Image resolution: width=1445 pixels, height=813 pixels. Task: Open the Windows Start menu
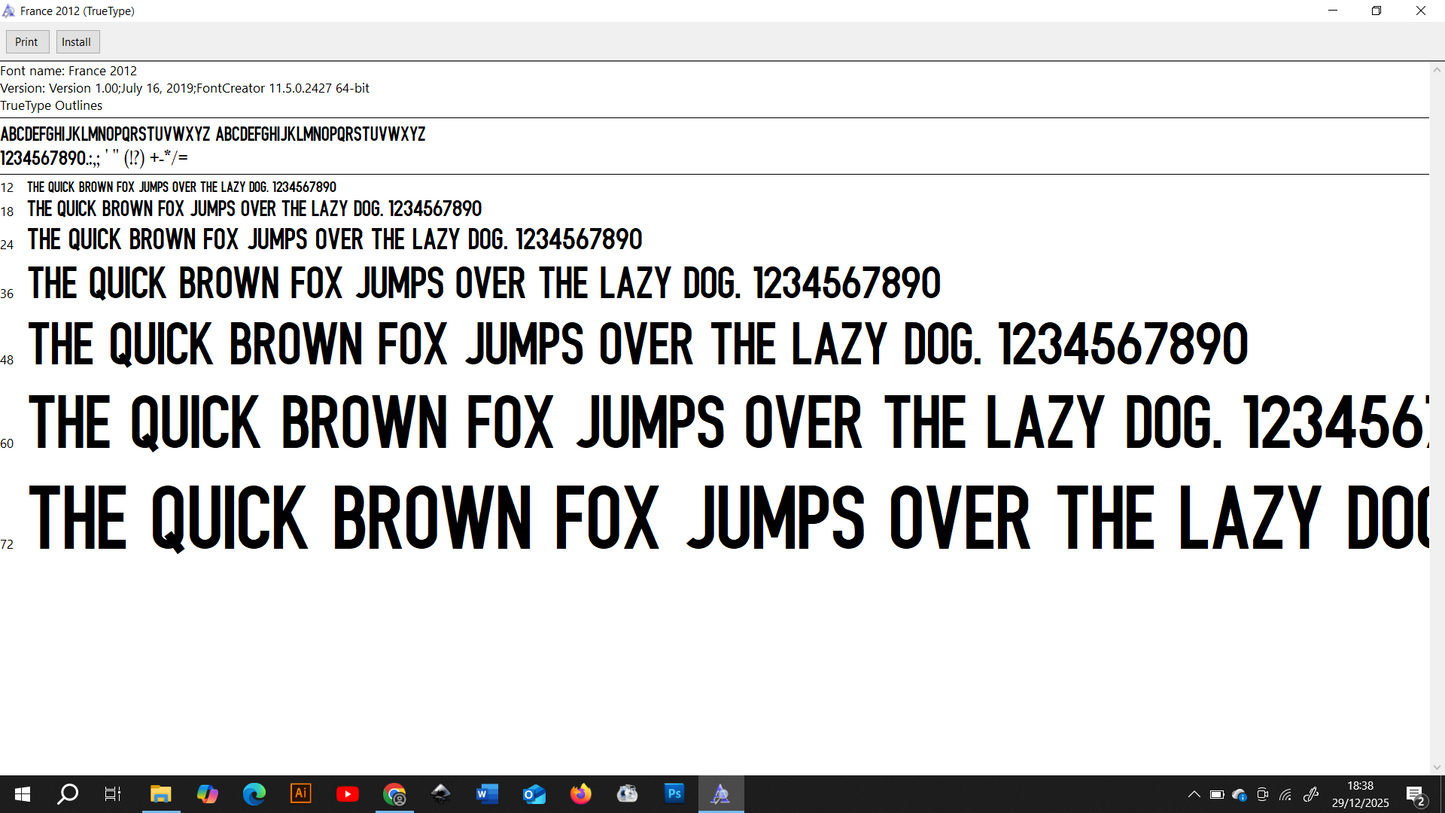21,794
